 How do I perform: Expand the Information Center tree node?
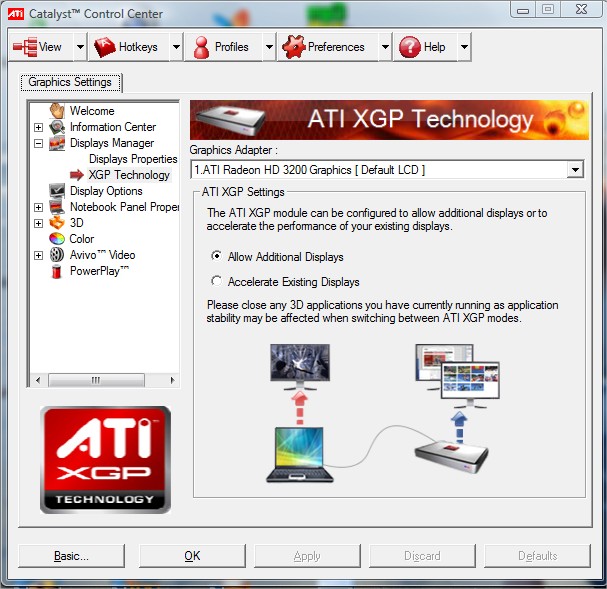coord(38,127)
